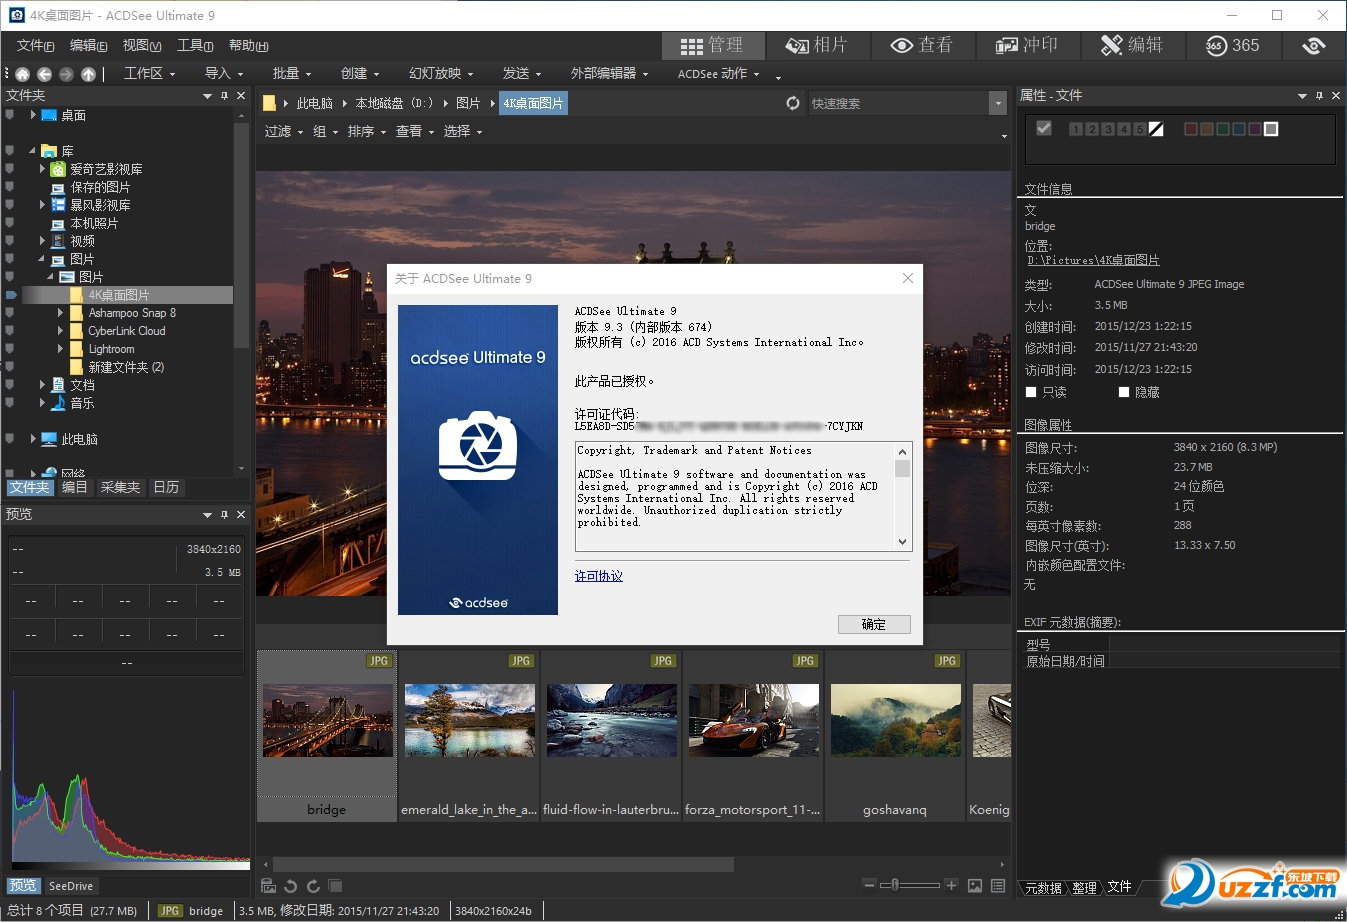Screen dimensions: 1347x922
Task: Expand the 此电脑 tree node
Action: click(x=33, y=439)
